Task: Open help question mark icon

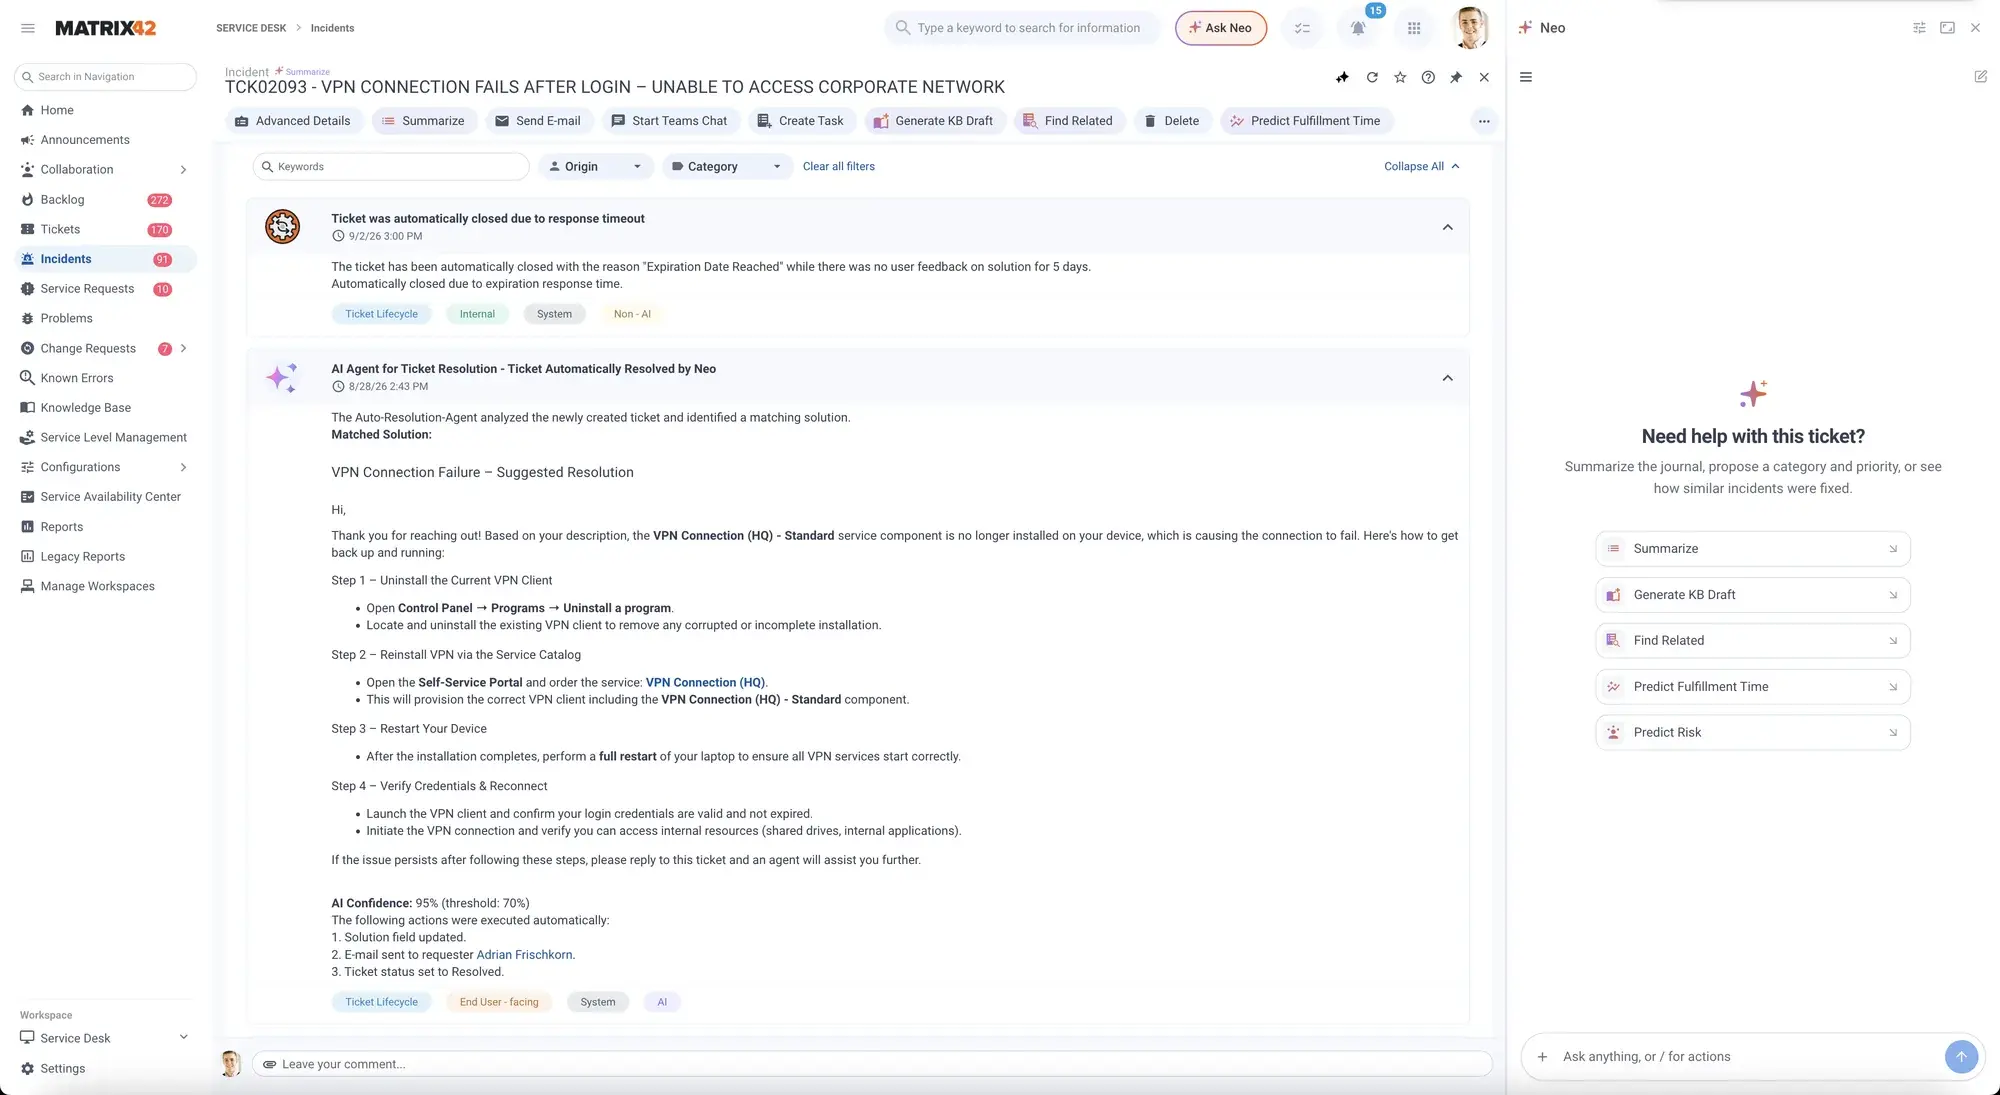Action: coord(1428,77)
